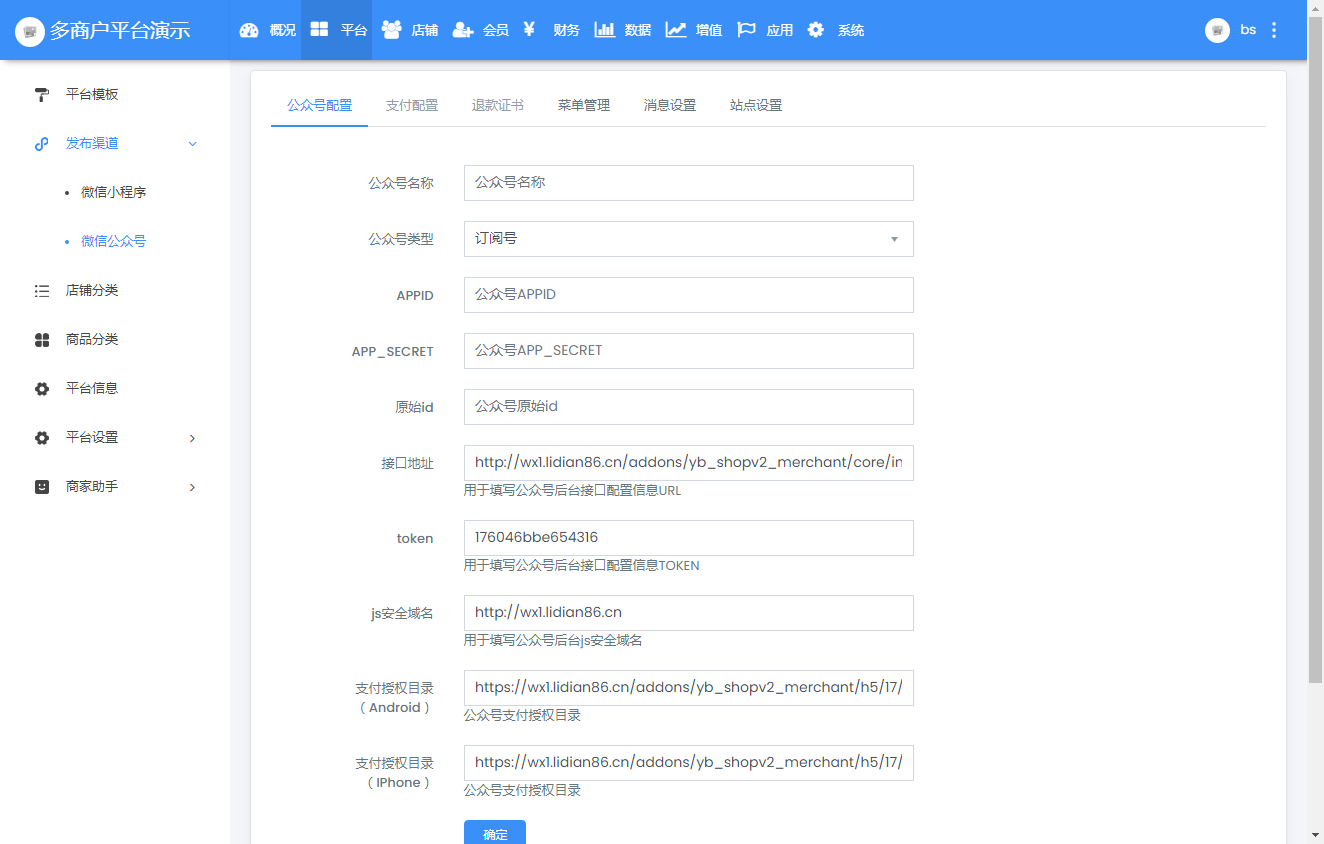Open the 会员 add-user icon
The image size is (1324, 844).
[x=462, y=30]
